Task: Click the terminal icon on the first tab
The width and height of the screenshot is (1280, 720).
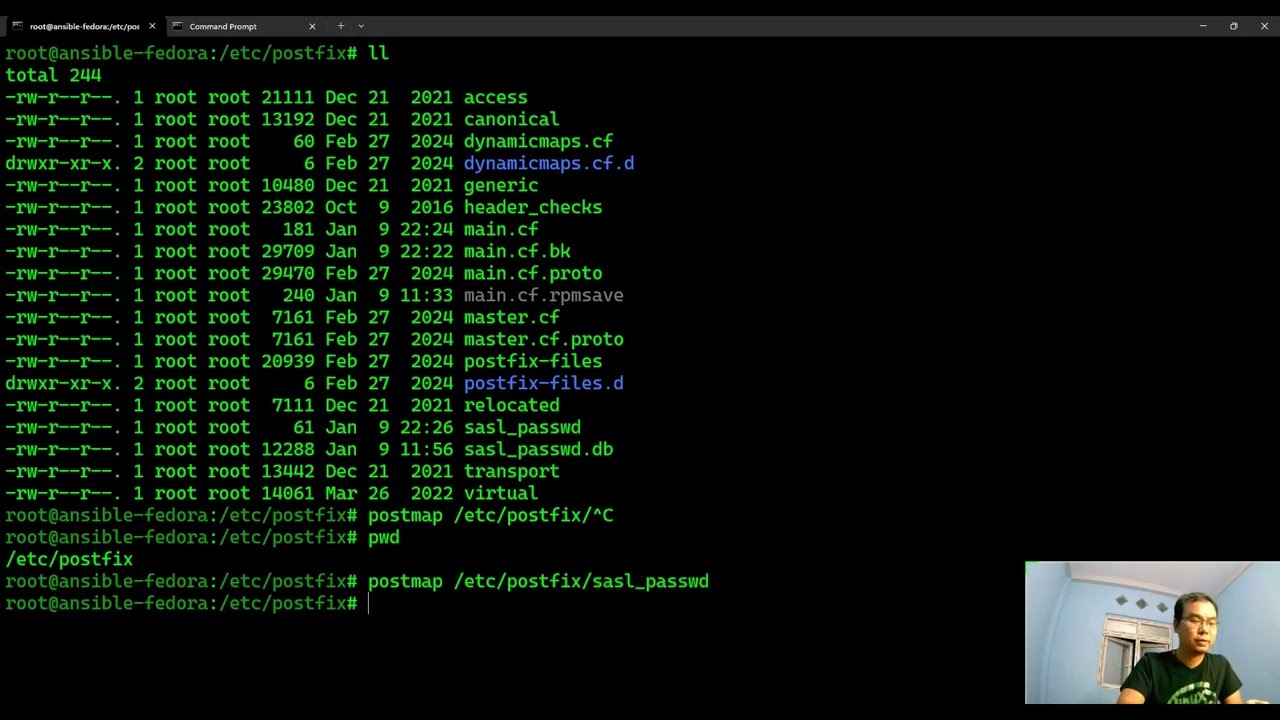Action: click(x=17, y=26)
